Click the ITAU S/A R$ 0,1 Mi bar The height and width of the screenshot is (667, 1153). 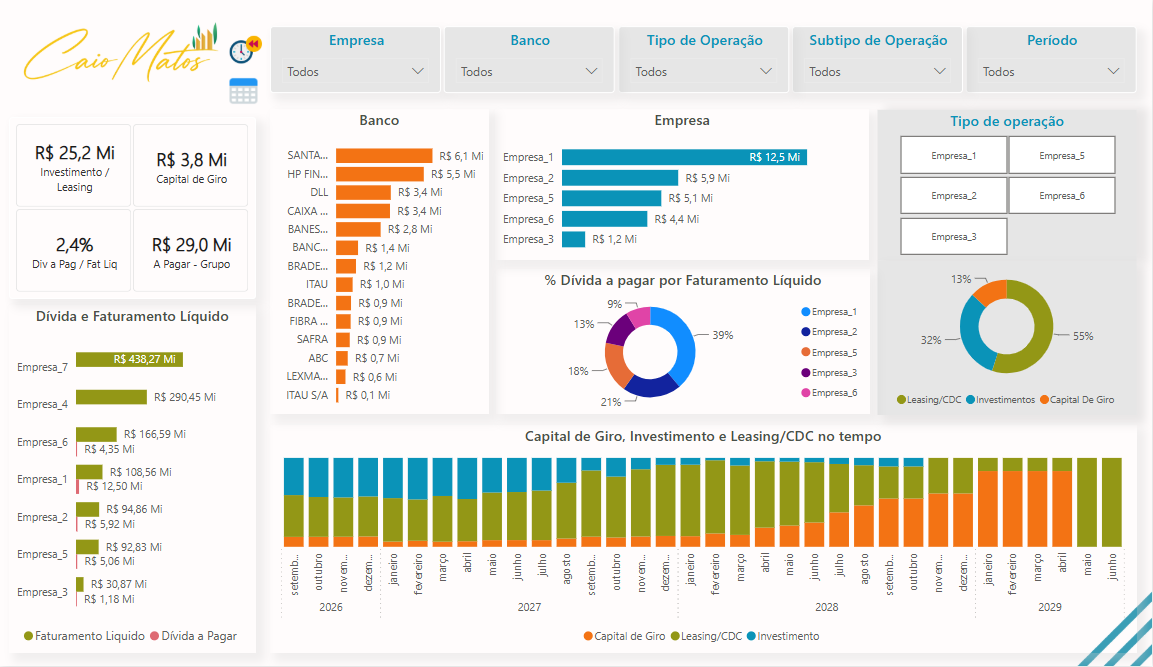pyautogui.click(x=338, y=395)
